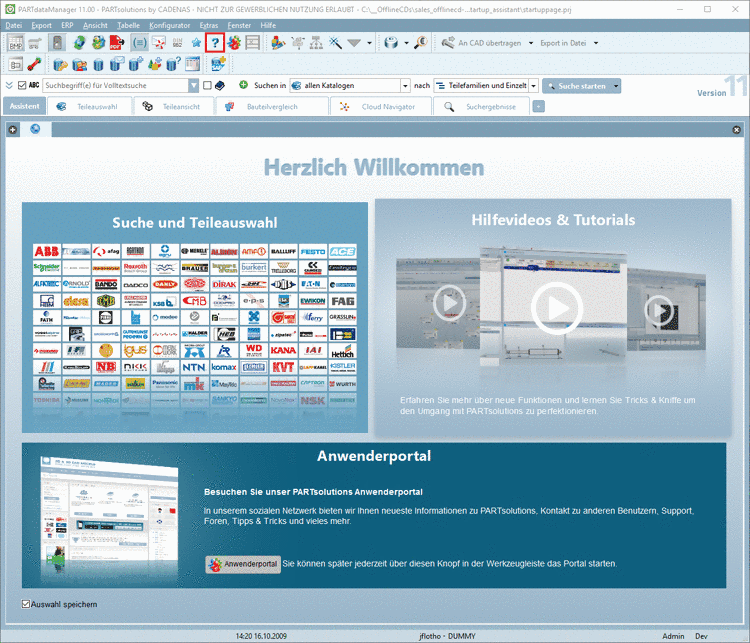
Task: Click the green plus icon before Suchen in
Action: pyautogui.click(x=243, y=85)
